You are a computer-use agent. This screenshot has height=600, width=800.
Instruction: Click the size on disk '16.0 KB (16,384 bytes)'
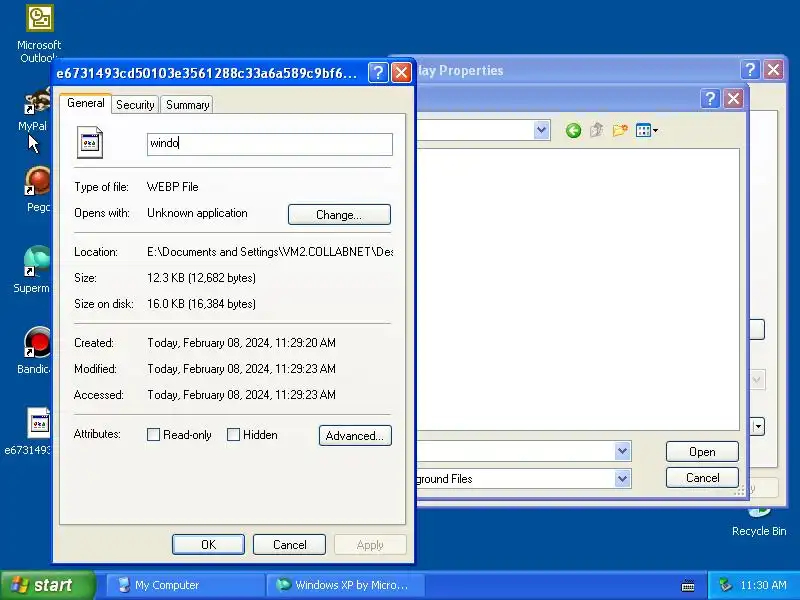[x=202, y=304]
